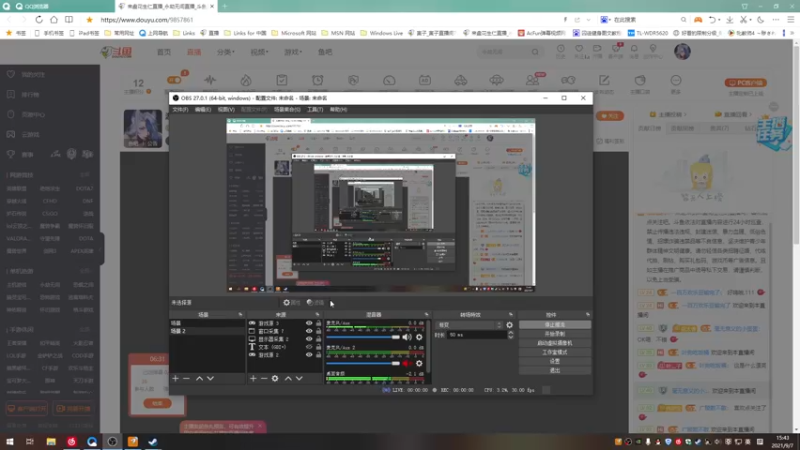
Task: Mute the 麦克风/Aux speaker icon
Action: (x=407, y=337)
